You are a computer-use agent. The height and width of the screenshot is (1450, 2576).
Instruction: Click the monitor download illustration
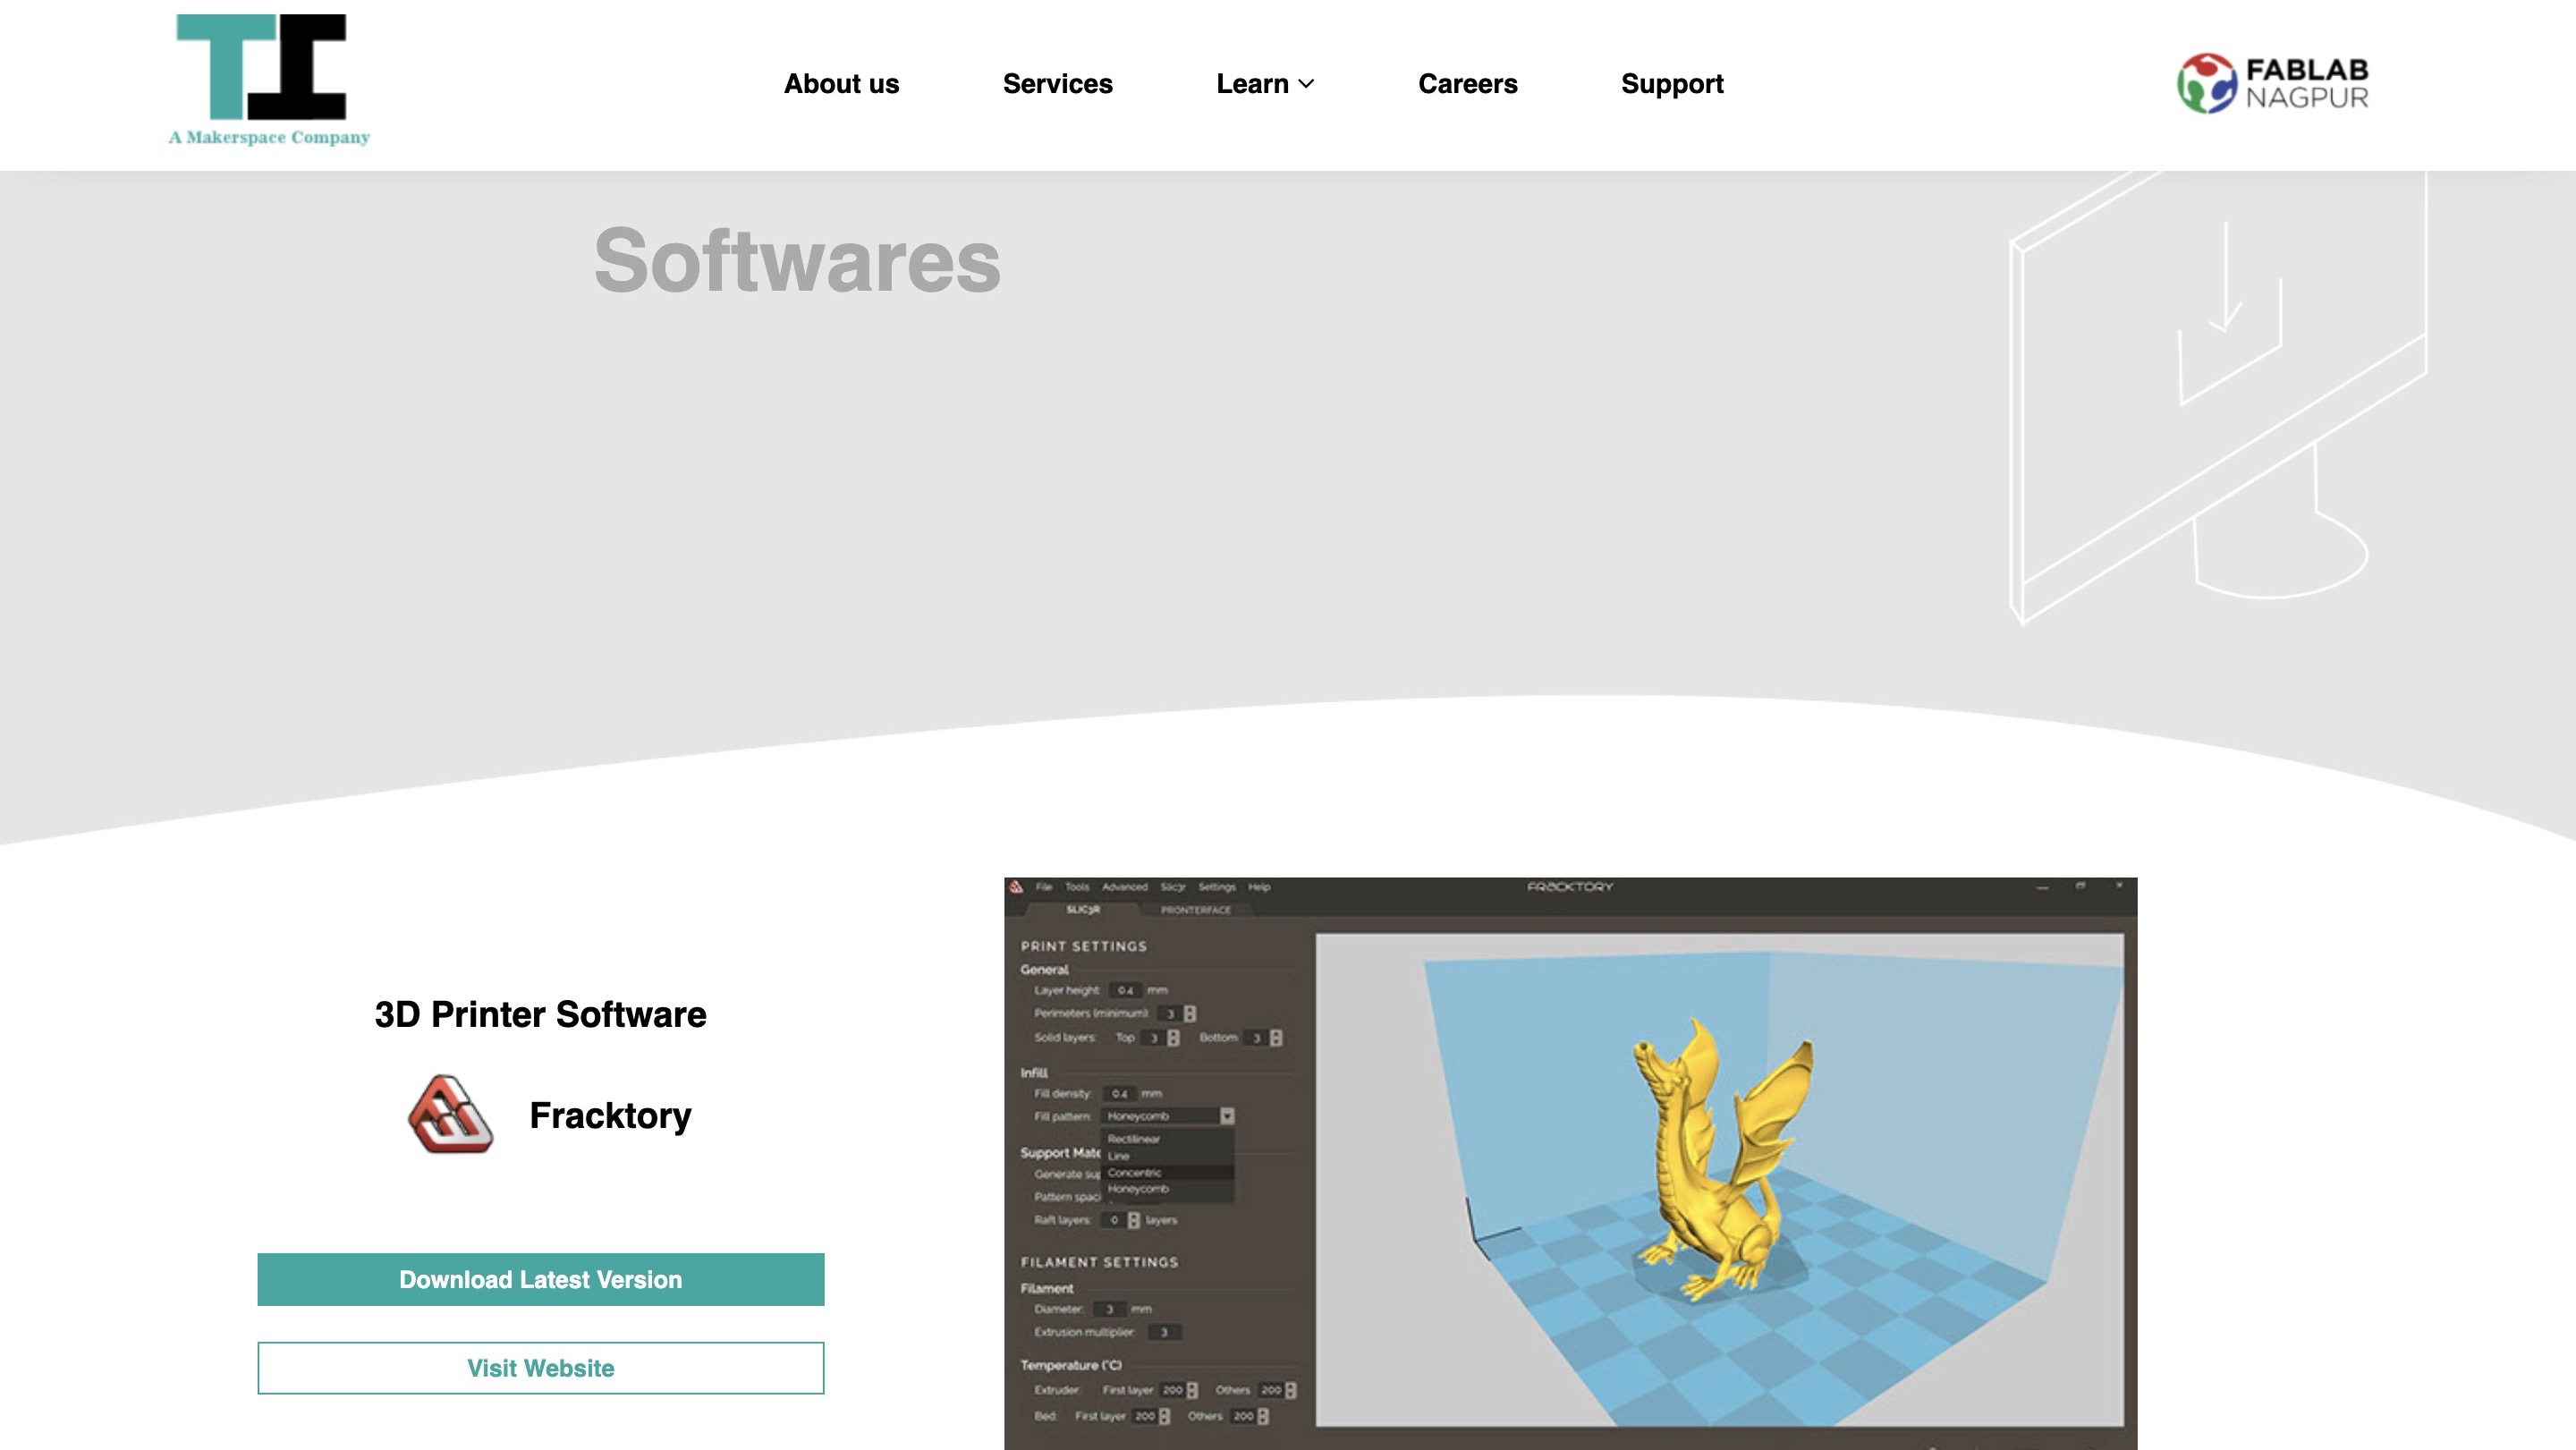point(2216,400)
